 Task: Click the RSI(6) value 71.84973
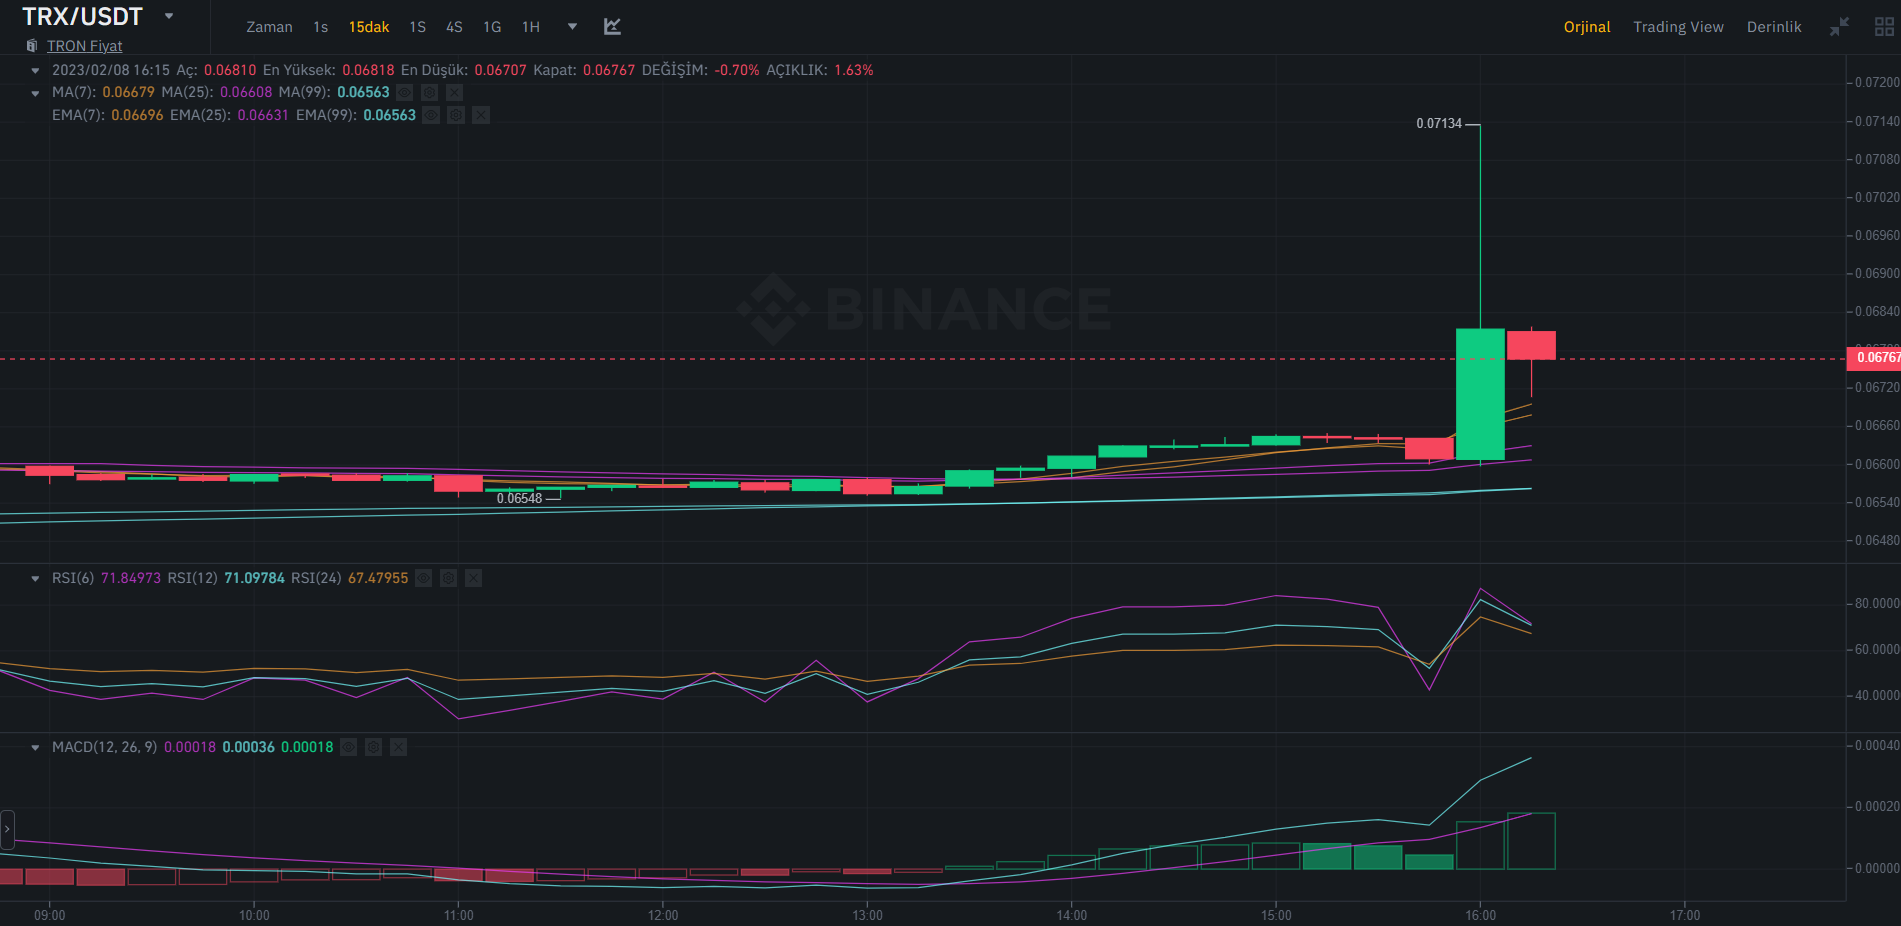pyautogui.click(x=131, y=578)
